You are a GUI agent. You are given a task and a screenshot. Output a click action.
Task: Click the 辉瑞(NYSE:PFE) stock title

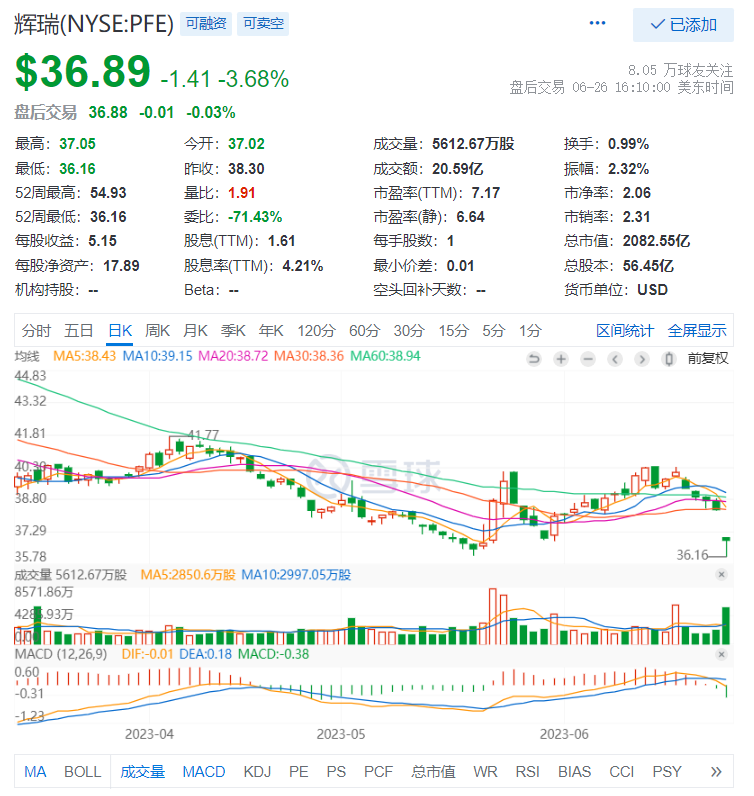pyautogui.click(x=94, y=24)
